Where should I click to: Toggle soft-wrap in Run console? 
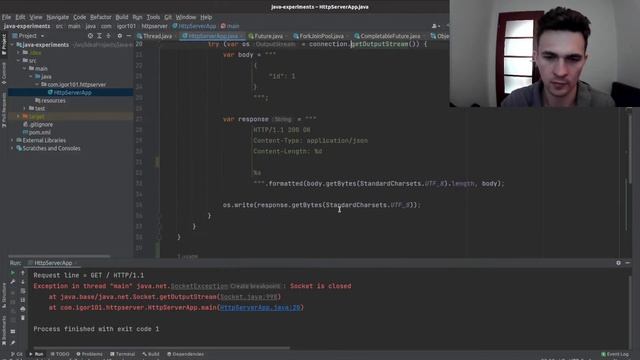click(x=22, y=291)
